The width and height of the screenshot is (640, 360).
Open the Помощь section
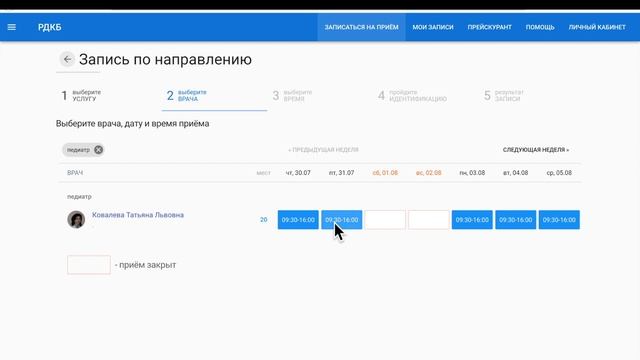(x=540, y=27)
